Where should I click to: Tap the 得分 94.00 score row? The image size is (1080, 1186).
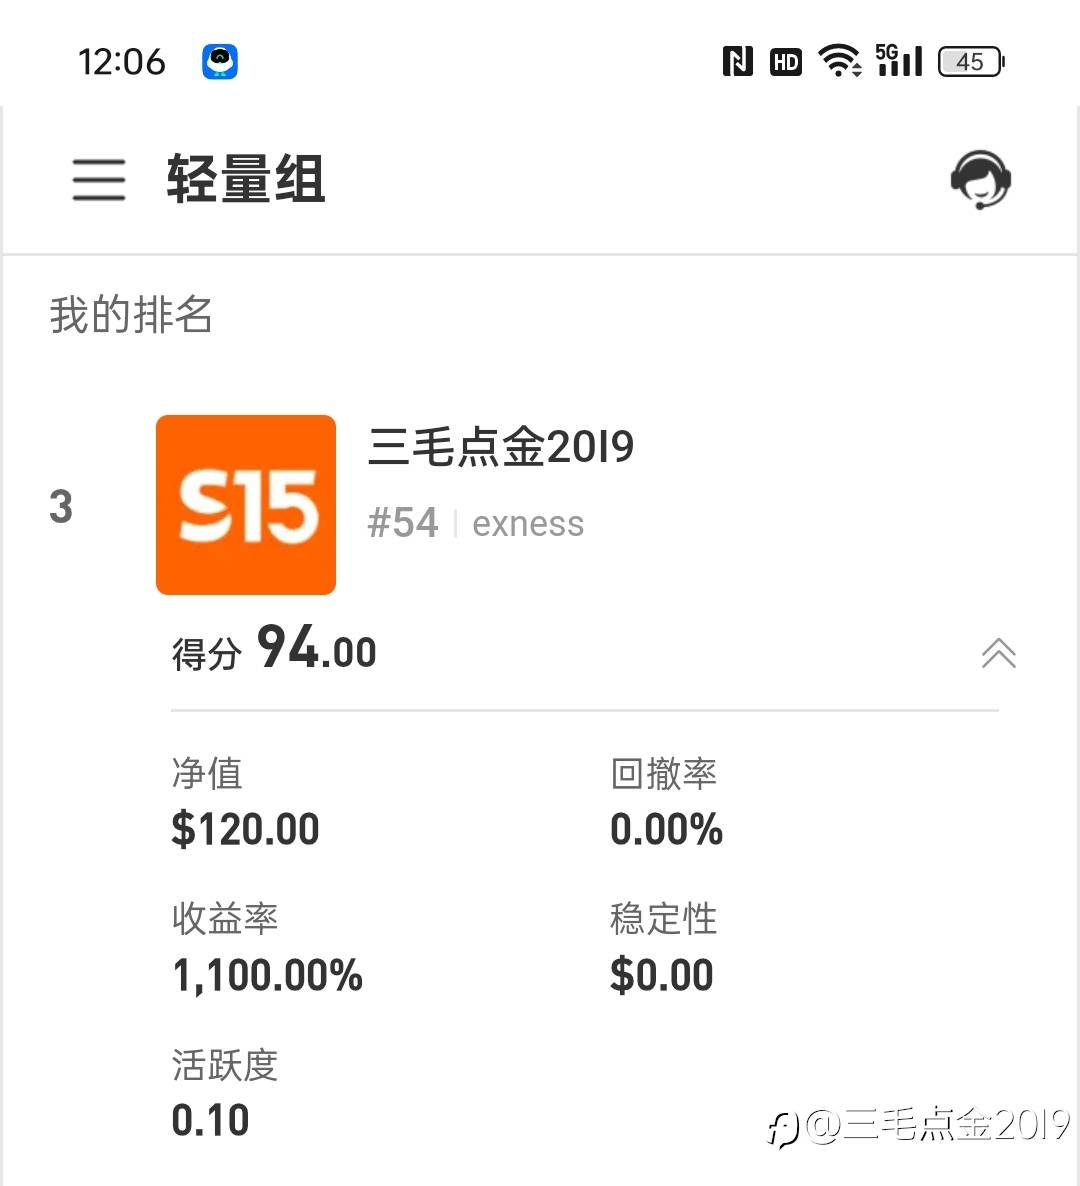(274, 650)
